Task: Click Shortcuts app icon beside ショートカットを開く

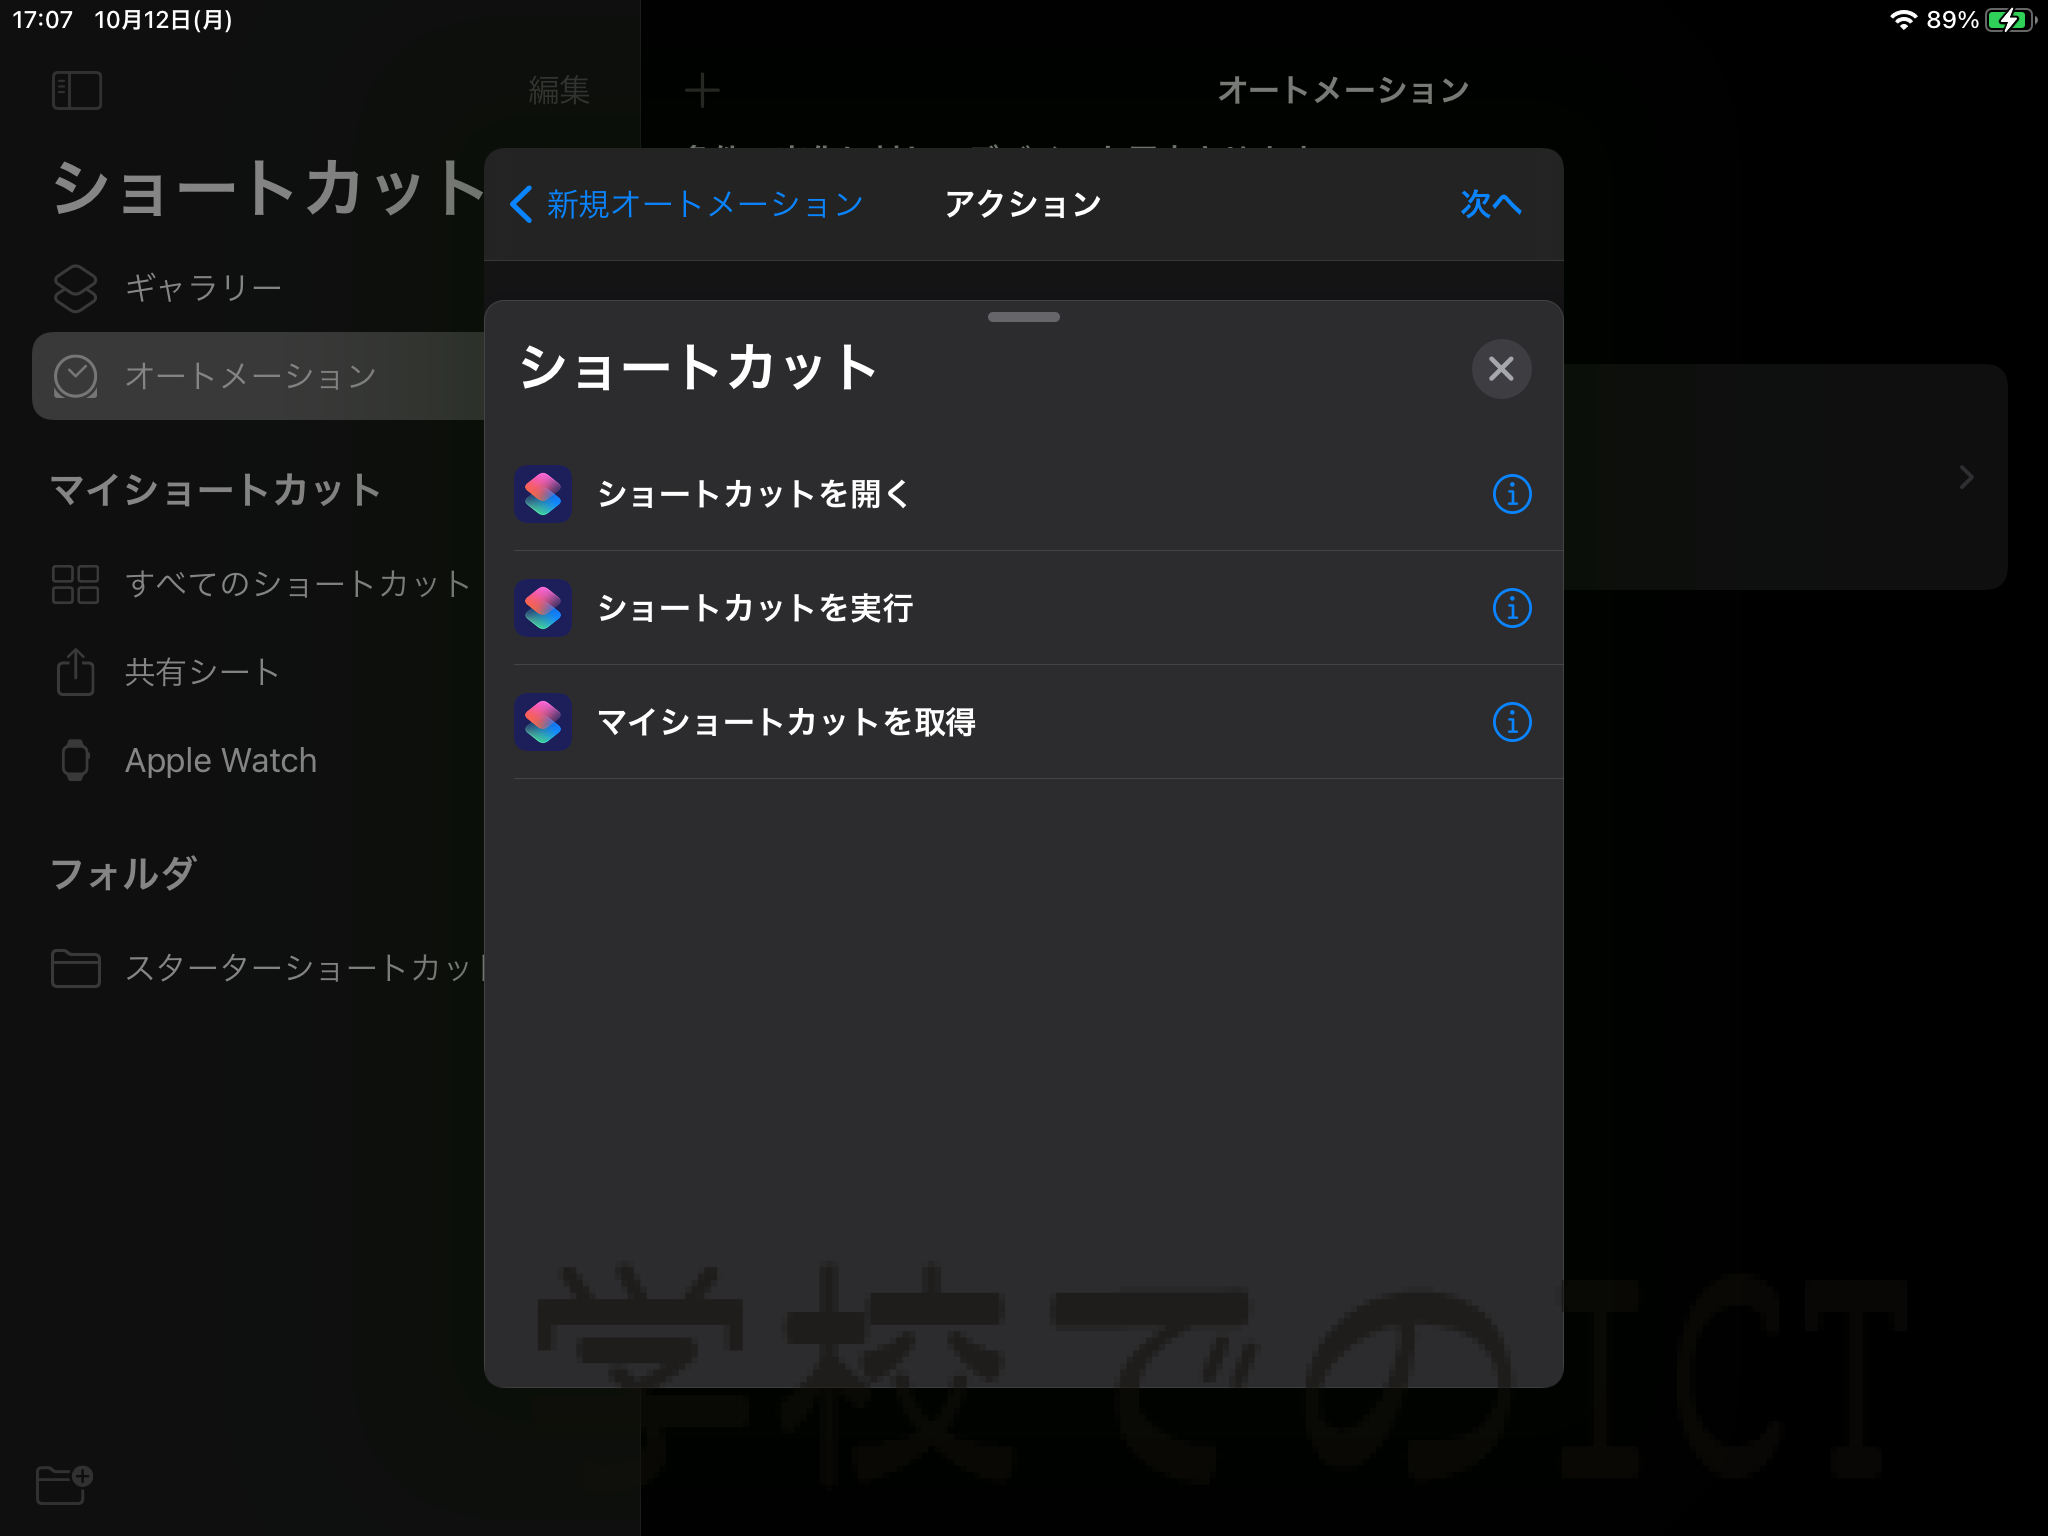Action: point(543,494)
